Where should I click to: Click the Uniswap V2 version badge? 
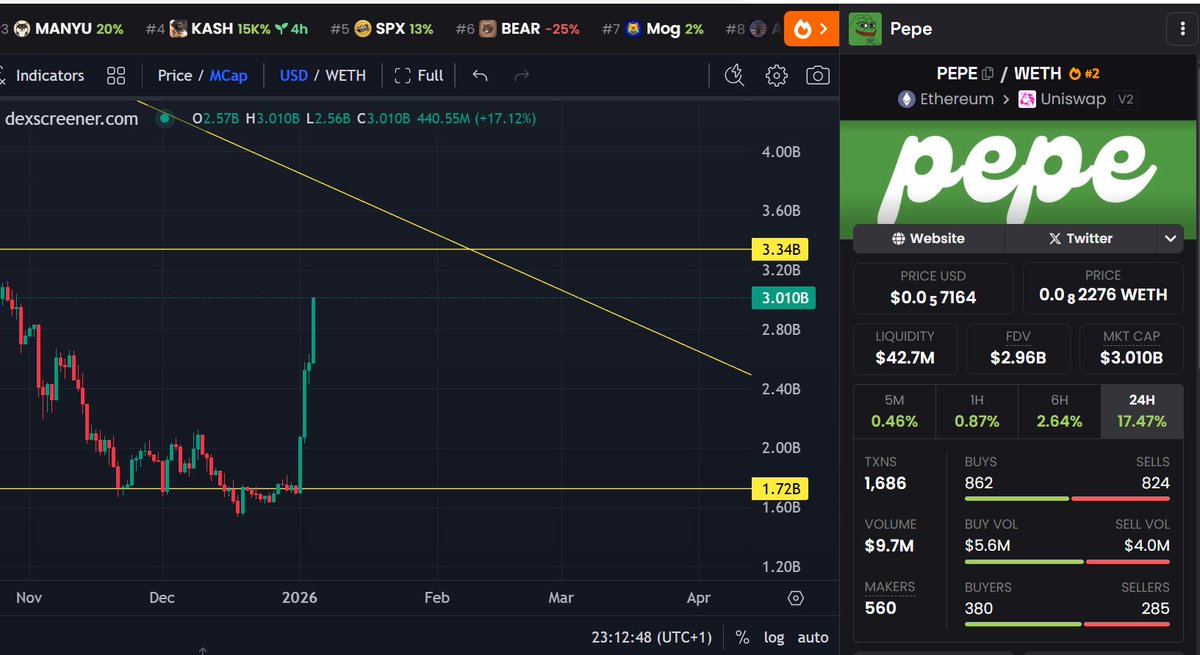point(1125,99)
